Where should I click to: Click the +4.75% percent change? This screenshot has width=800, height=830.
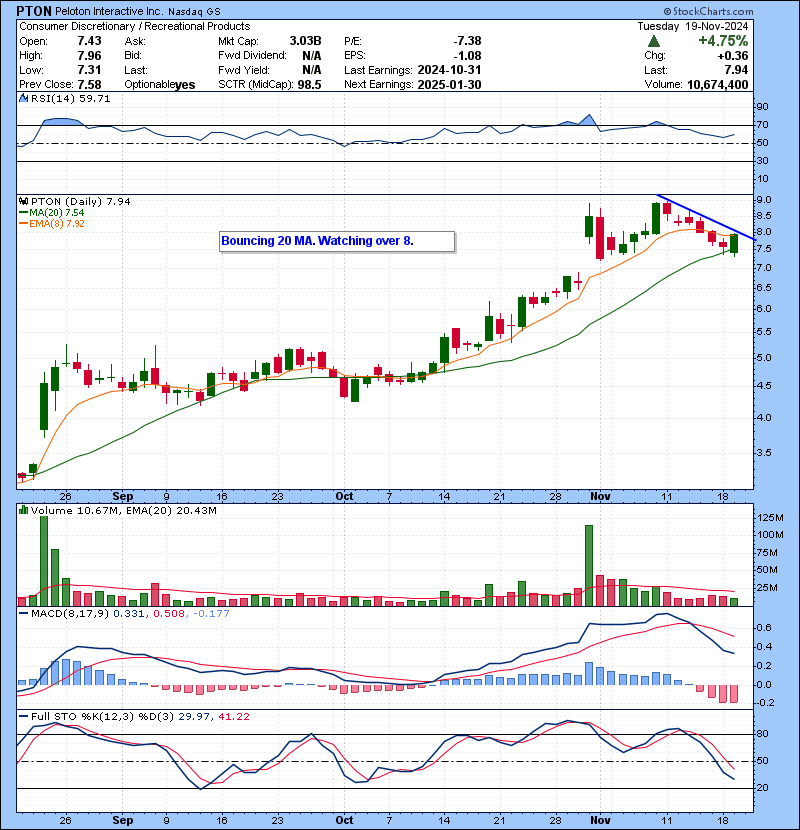[723, 41]
